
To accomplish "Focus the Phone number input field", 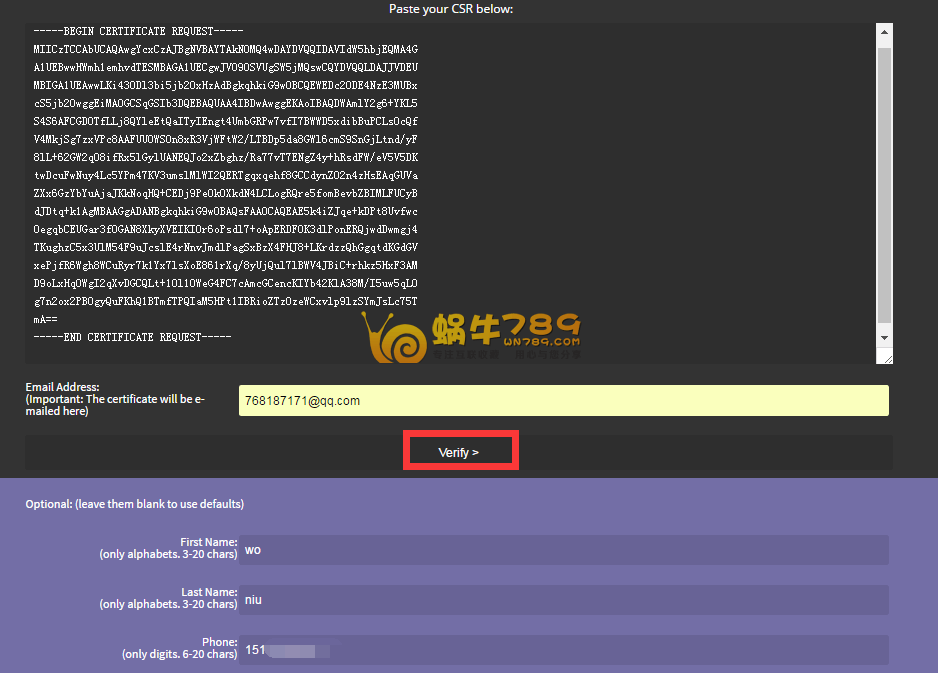I will [563, 650].
